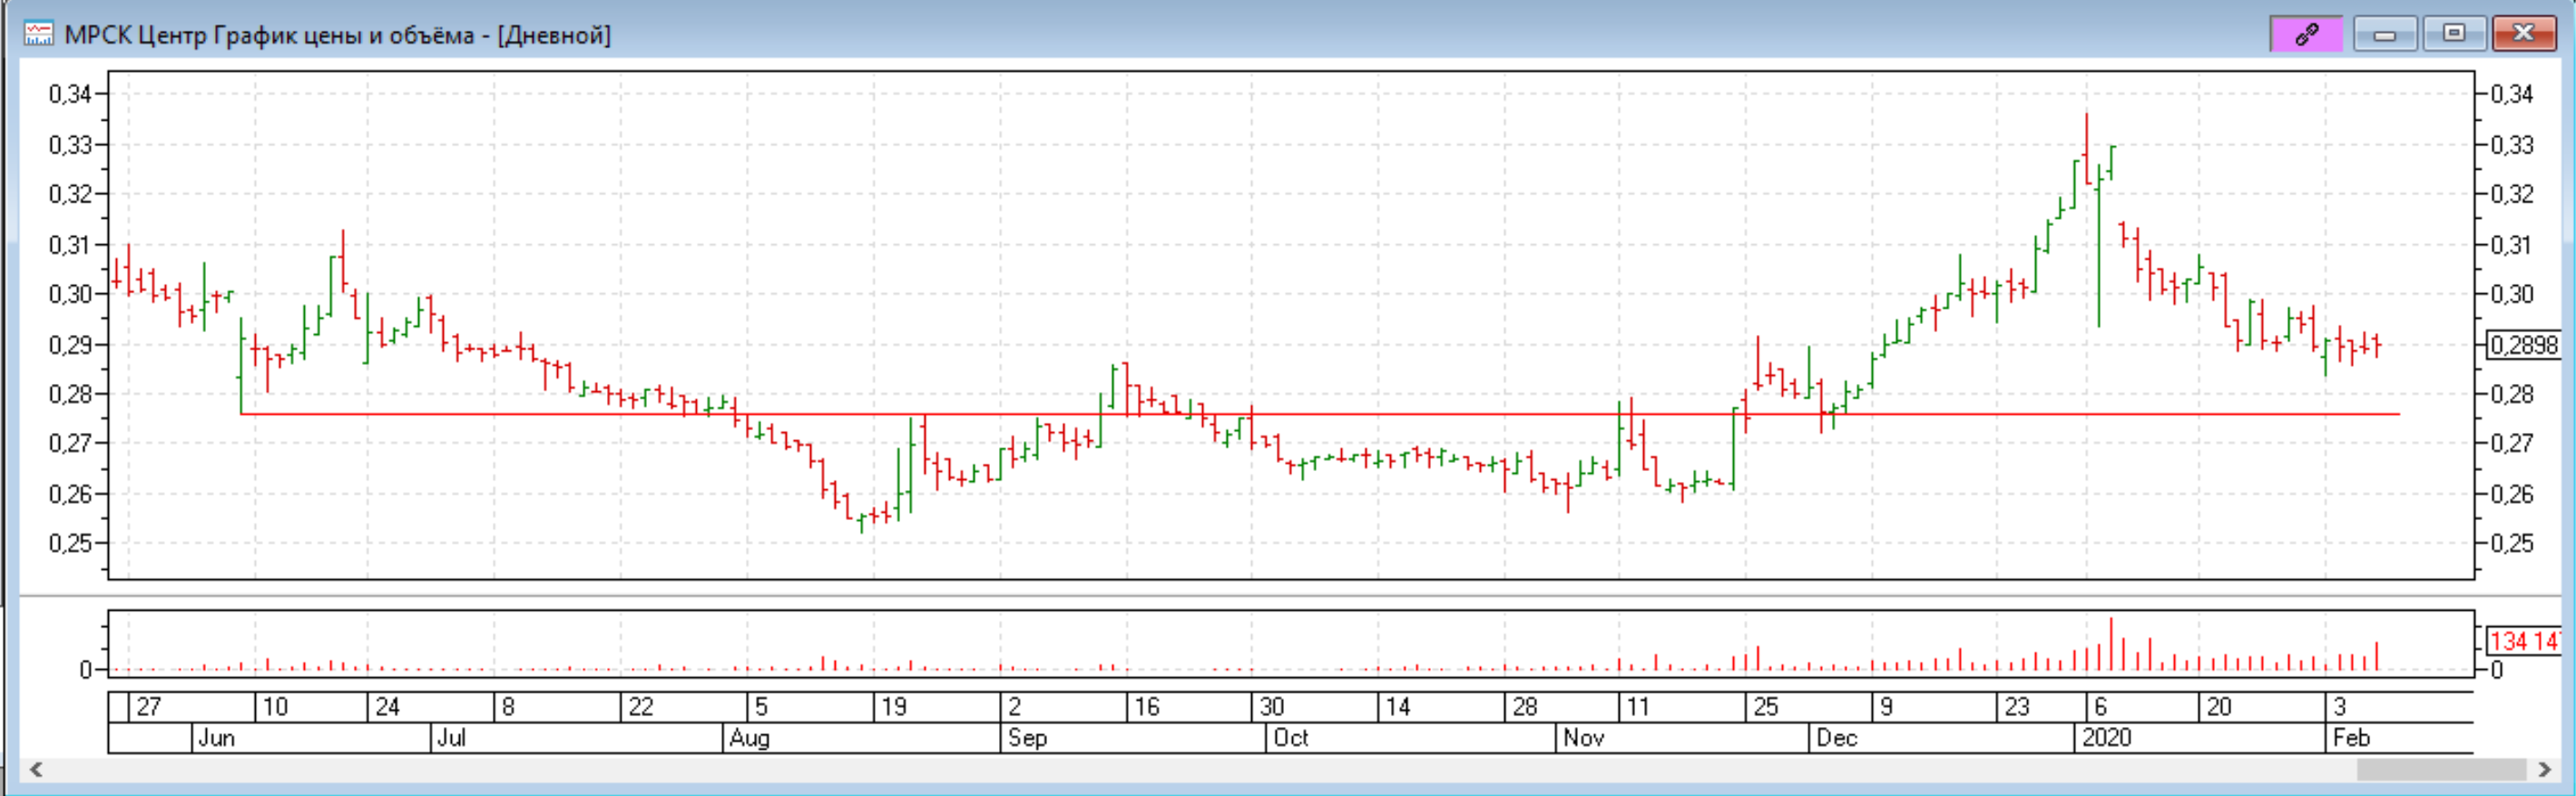Click the date label '27' on time axis
Viewport: 2576px width, 796px height.
tap(148, 707)
